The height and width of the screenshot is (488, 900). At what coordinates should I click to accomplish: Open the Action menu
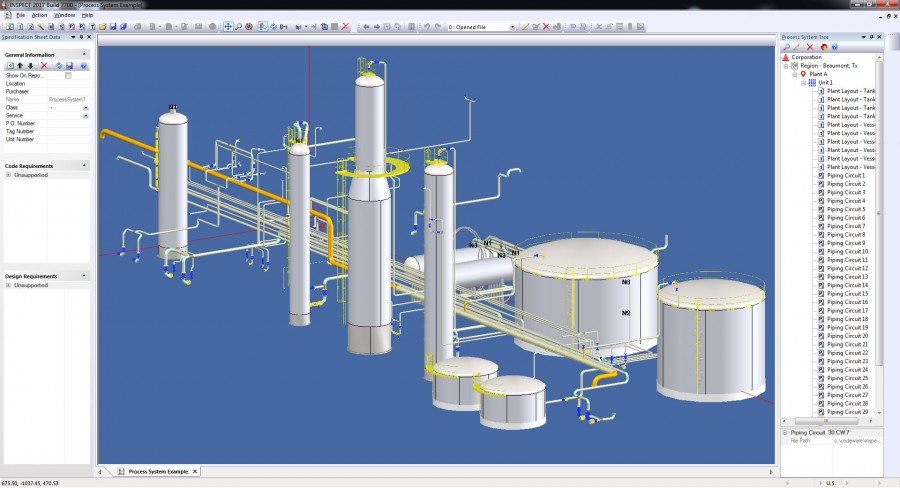coord(39,15)
